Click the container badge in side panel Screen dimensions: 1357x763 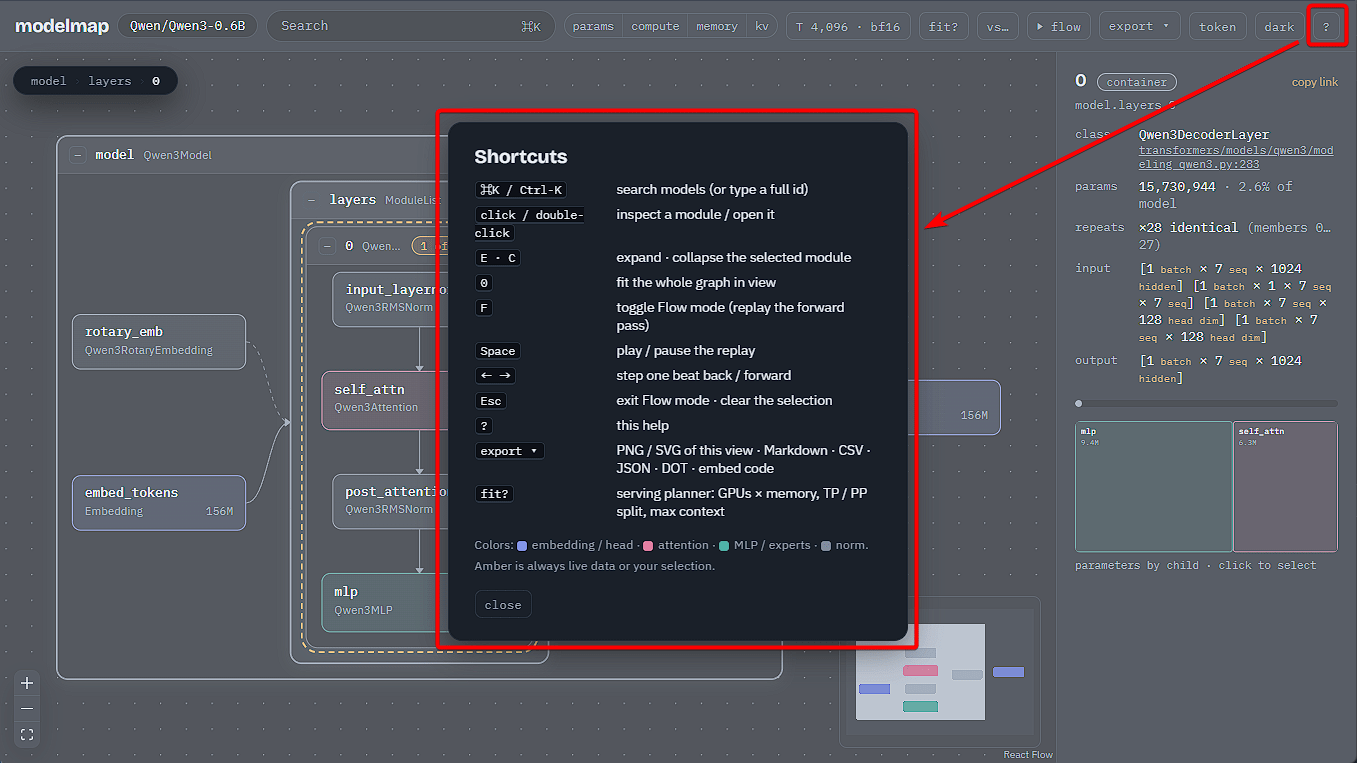1137,82
